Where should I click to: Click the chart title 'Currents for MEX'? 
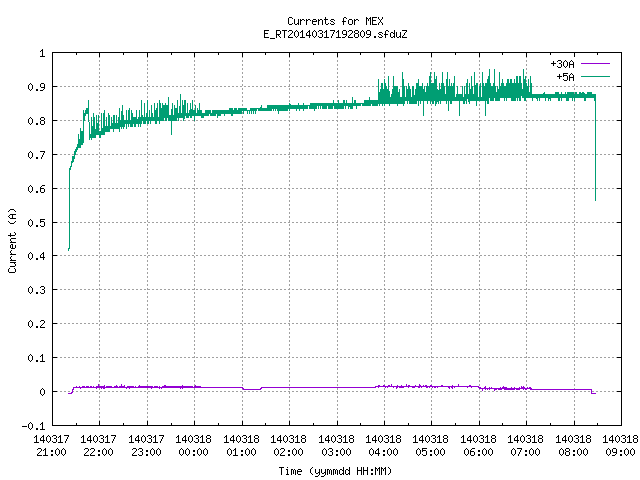click(335, 21)
